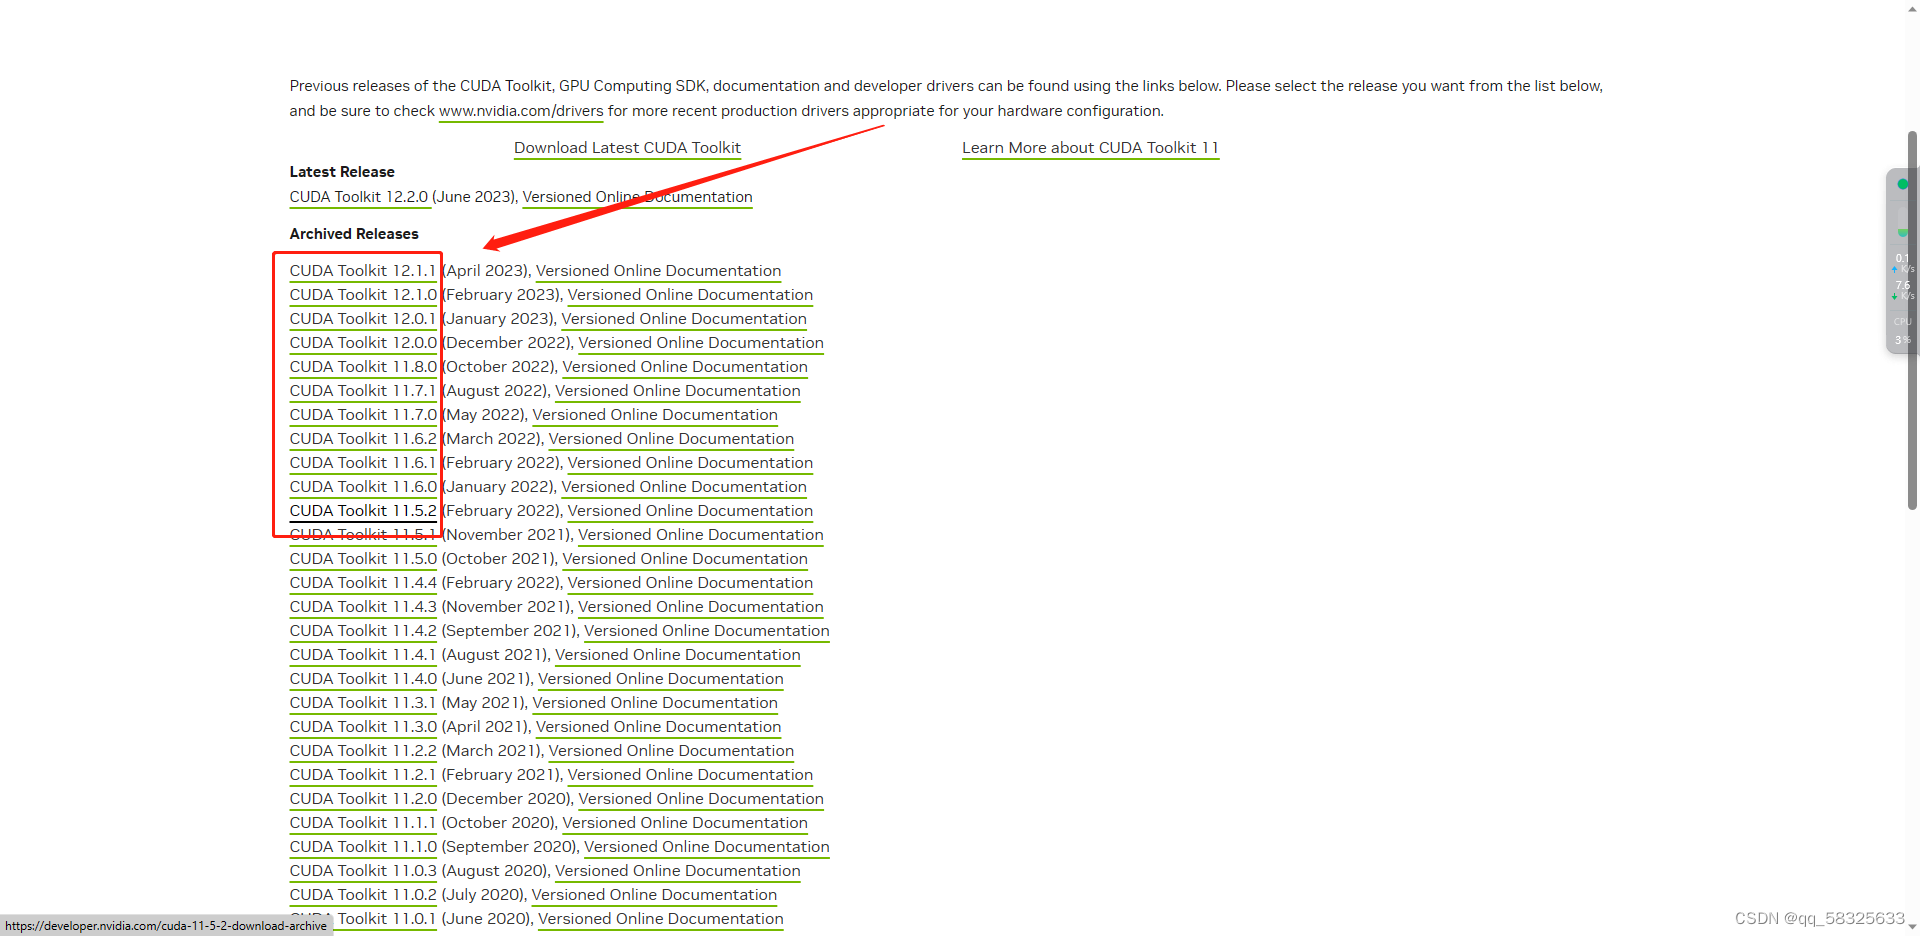Screen dimensions: 1920x936
Task: Open documentation link in March 2021 row
Action: 671,751
